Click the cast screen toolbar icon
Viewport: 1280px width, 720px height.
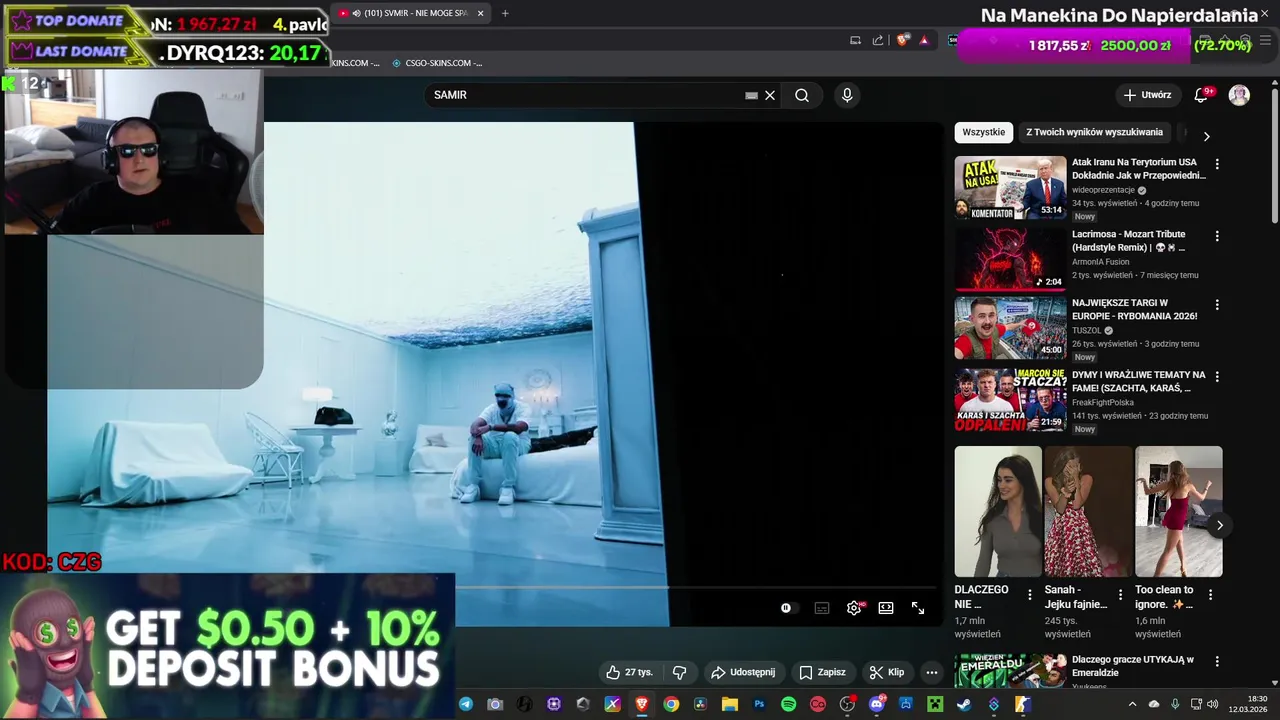tap(855, 40)
